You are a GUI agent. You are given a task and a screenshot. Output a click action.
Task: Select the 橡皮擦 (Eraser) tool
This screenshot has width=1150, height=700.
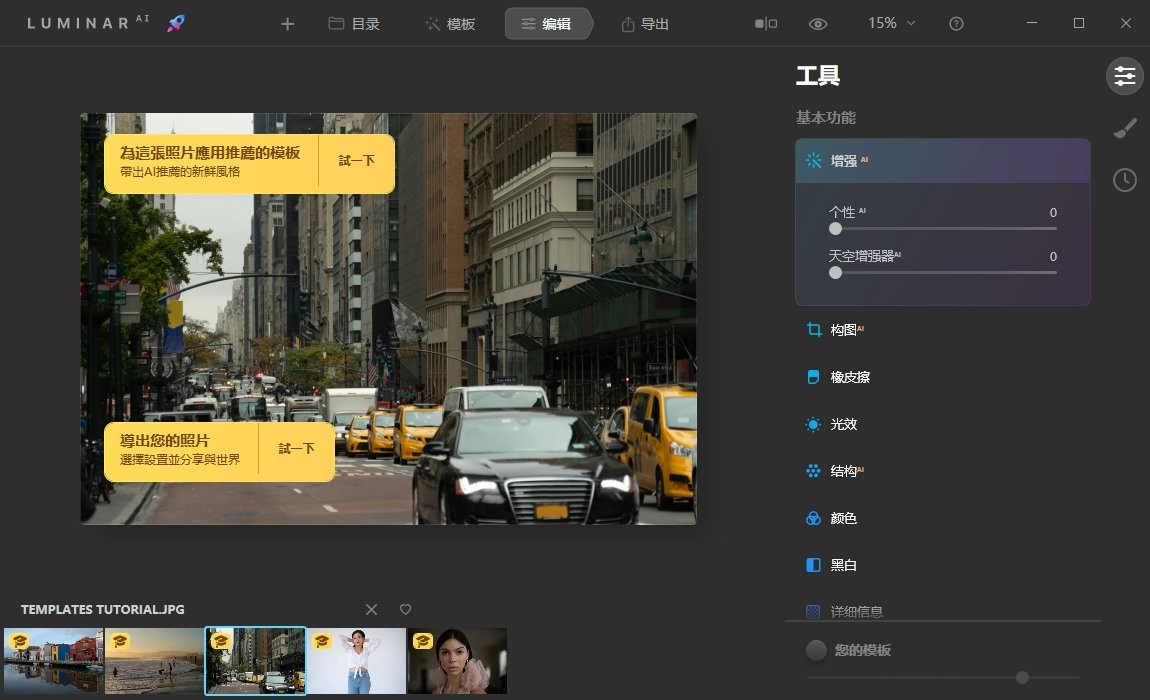(x=843, y=377)
